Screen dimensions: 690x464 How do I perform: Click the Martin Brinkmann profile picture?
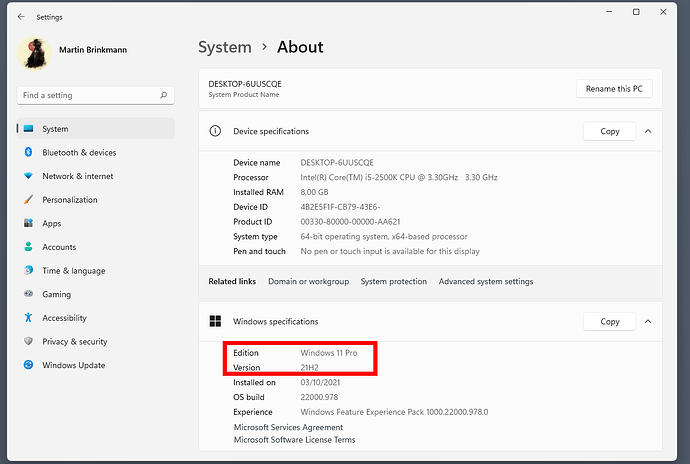point(34,54)
